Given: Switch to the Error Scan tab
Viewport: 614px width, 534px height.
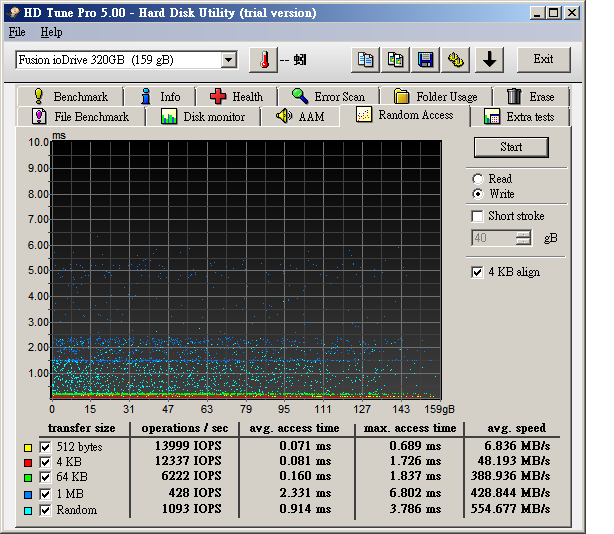Looking at the screenshot, I should click(x=329, y=96).
